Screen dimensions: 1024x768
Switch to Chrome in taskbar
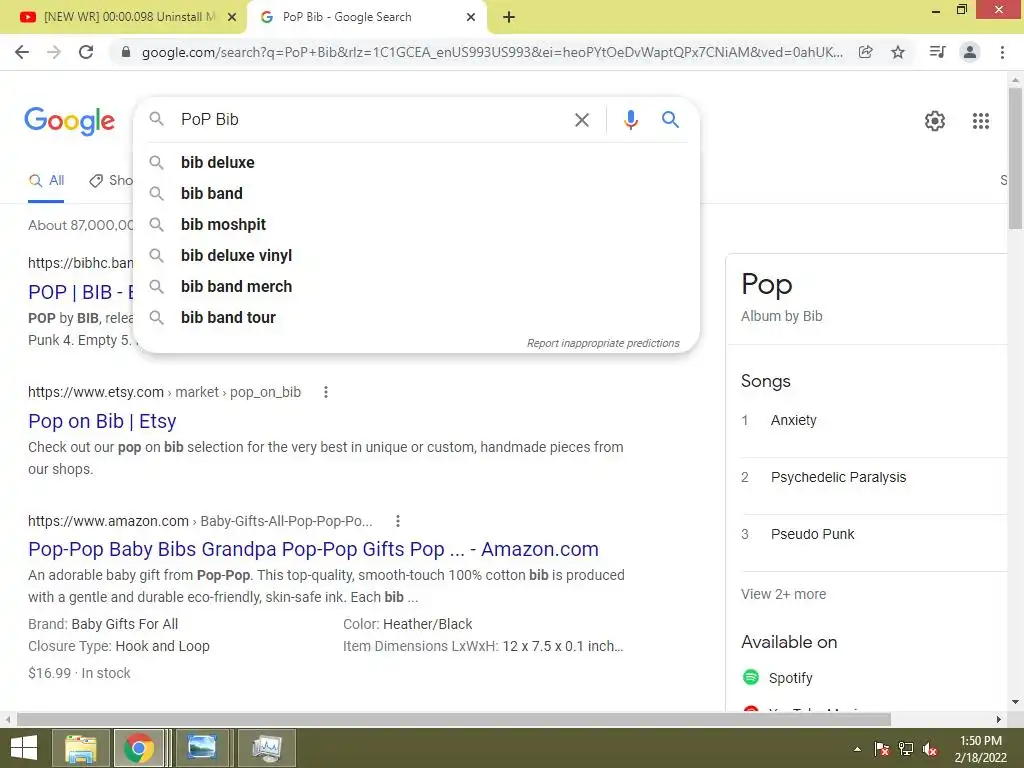coord(138,748)
